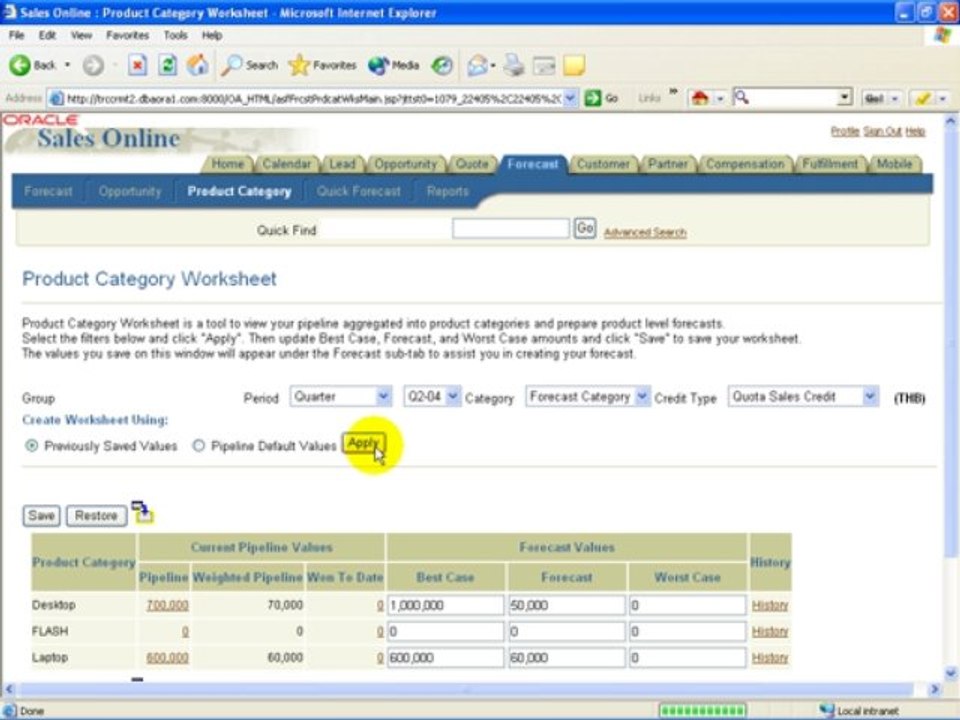Open the Search toolbar button

pyautogui.click(x=250, y=65)
